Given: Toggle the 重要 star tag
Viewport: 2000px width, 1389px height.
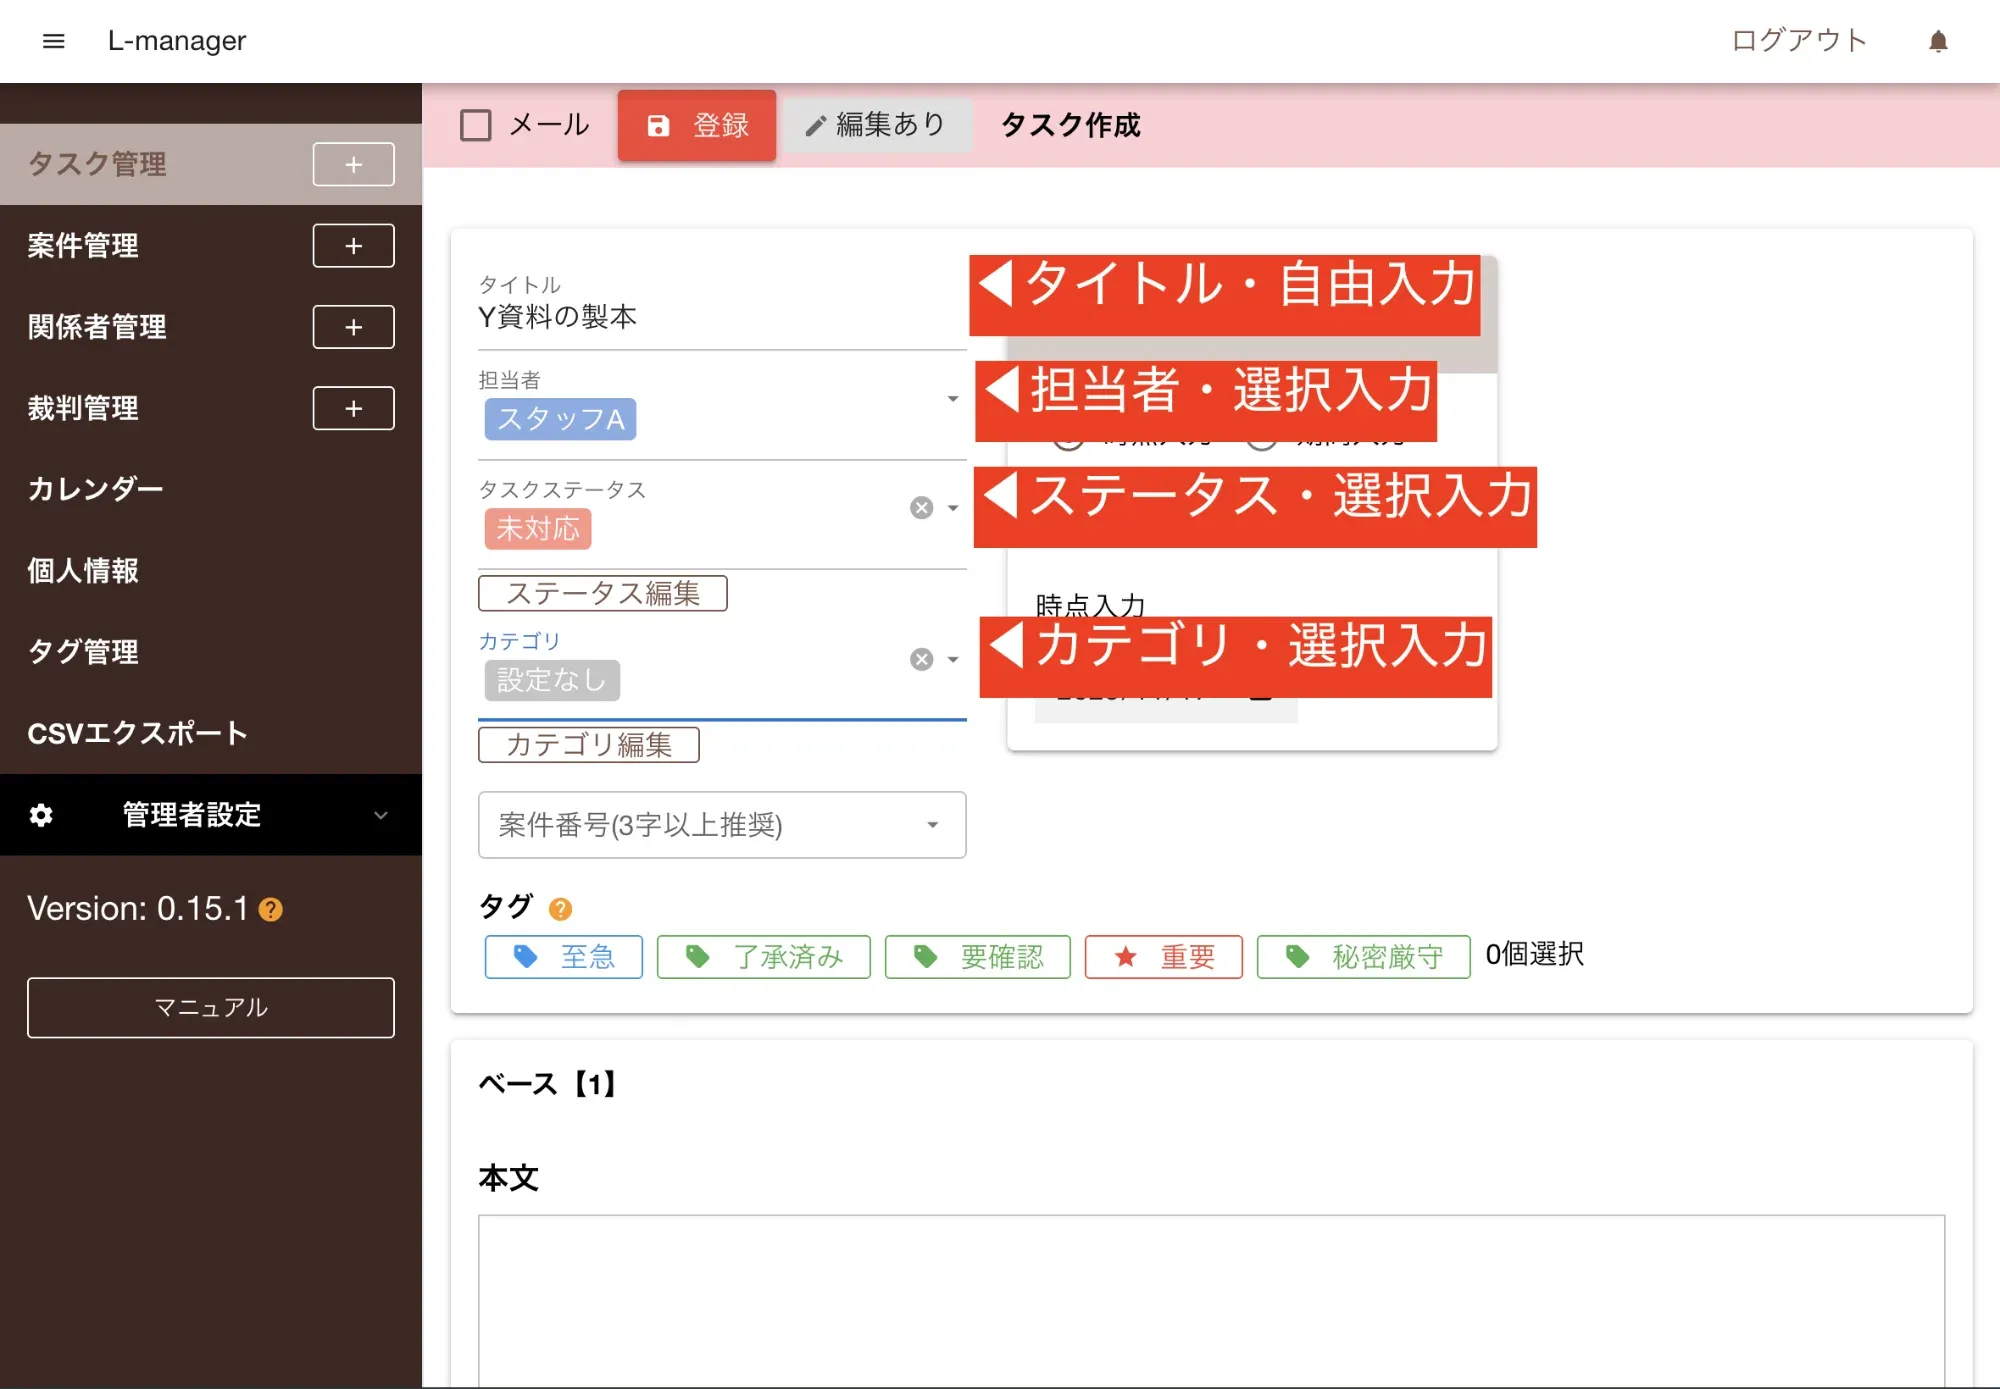Looking at the screenshot, I should tap(1163, 957).
